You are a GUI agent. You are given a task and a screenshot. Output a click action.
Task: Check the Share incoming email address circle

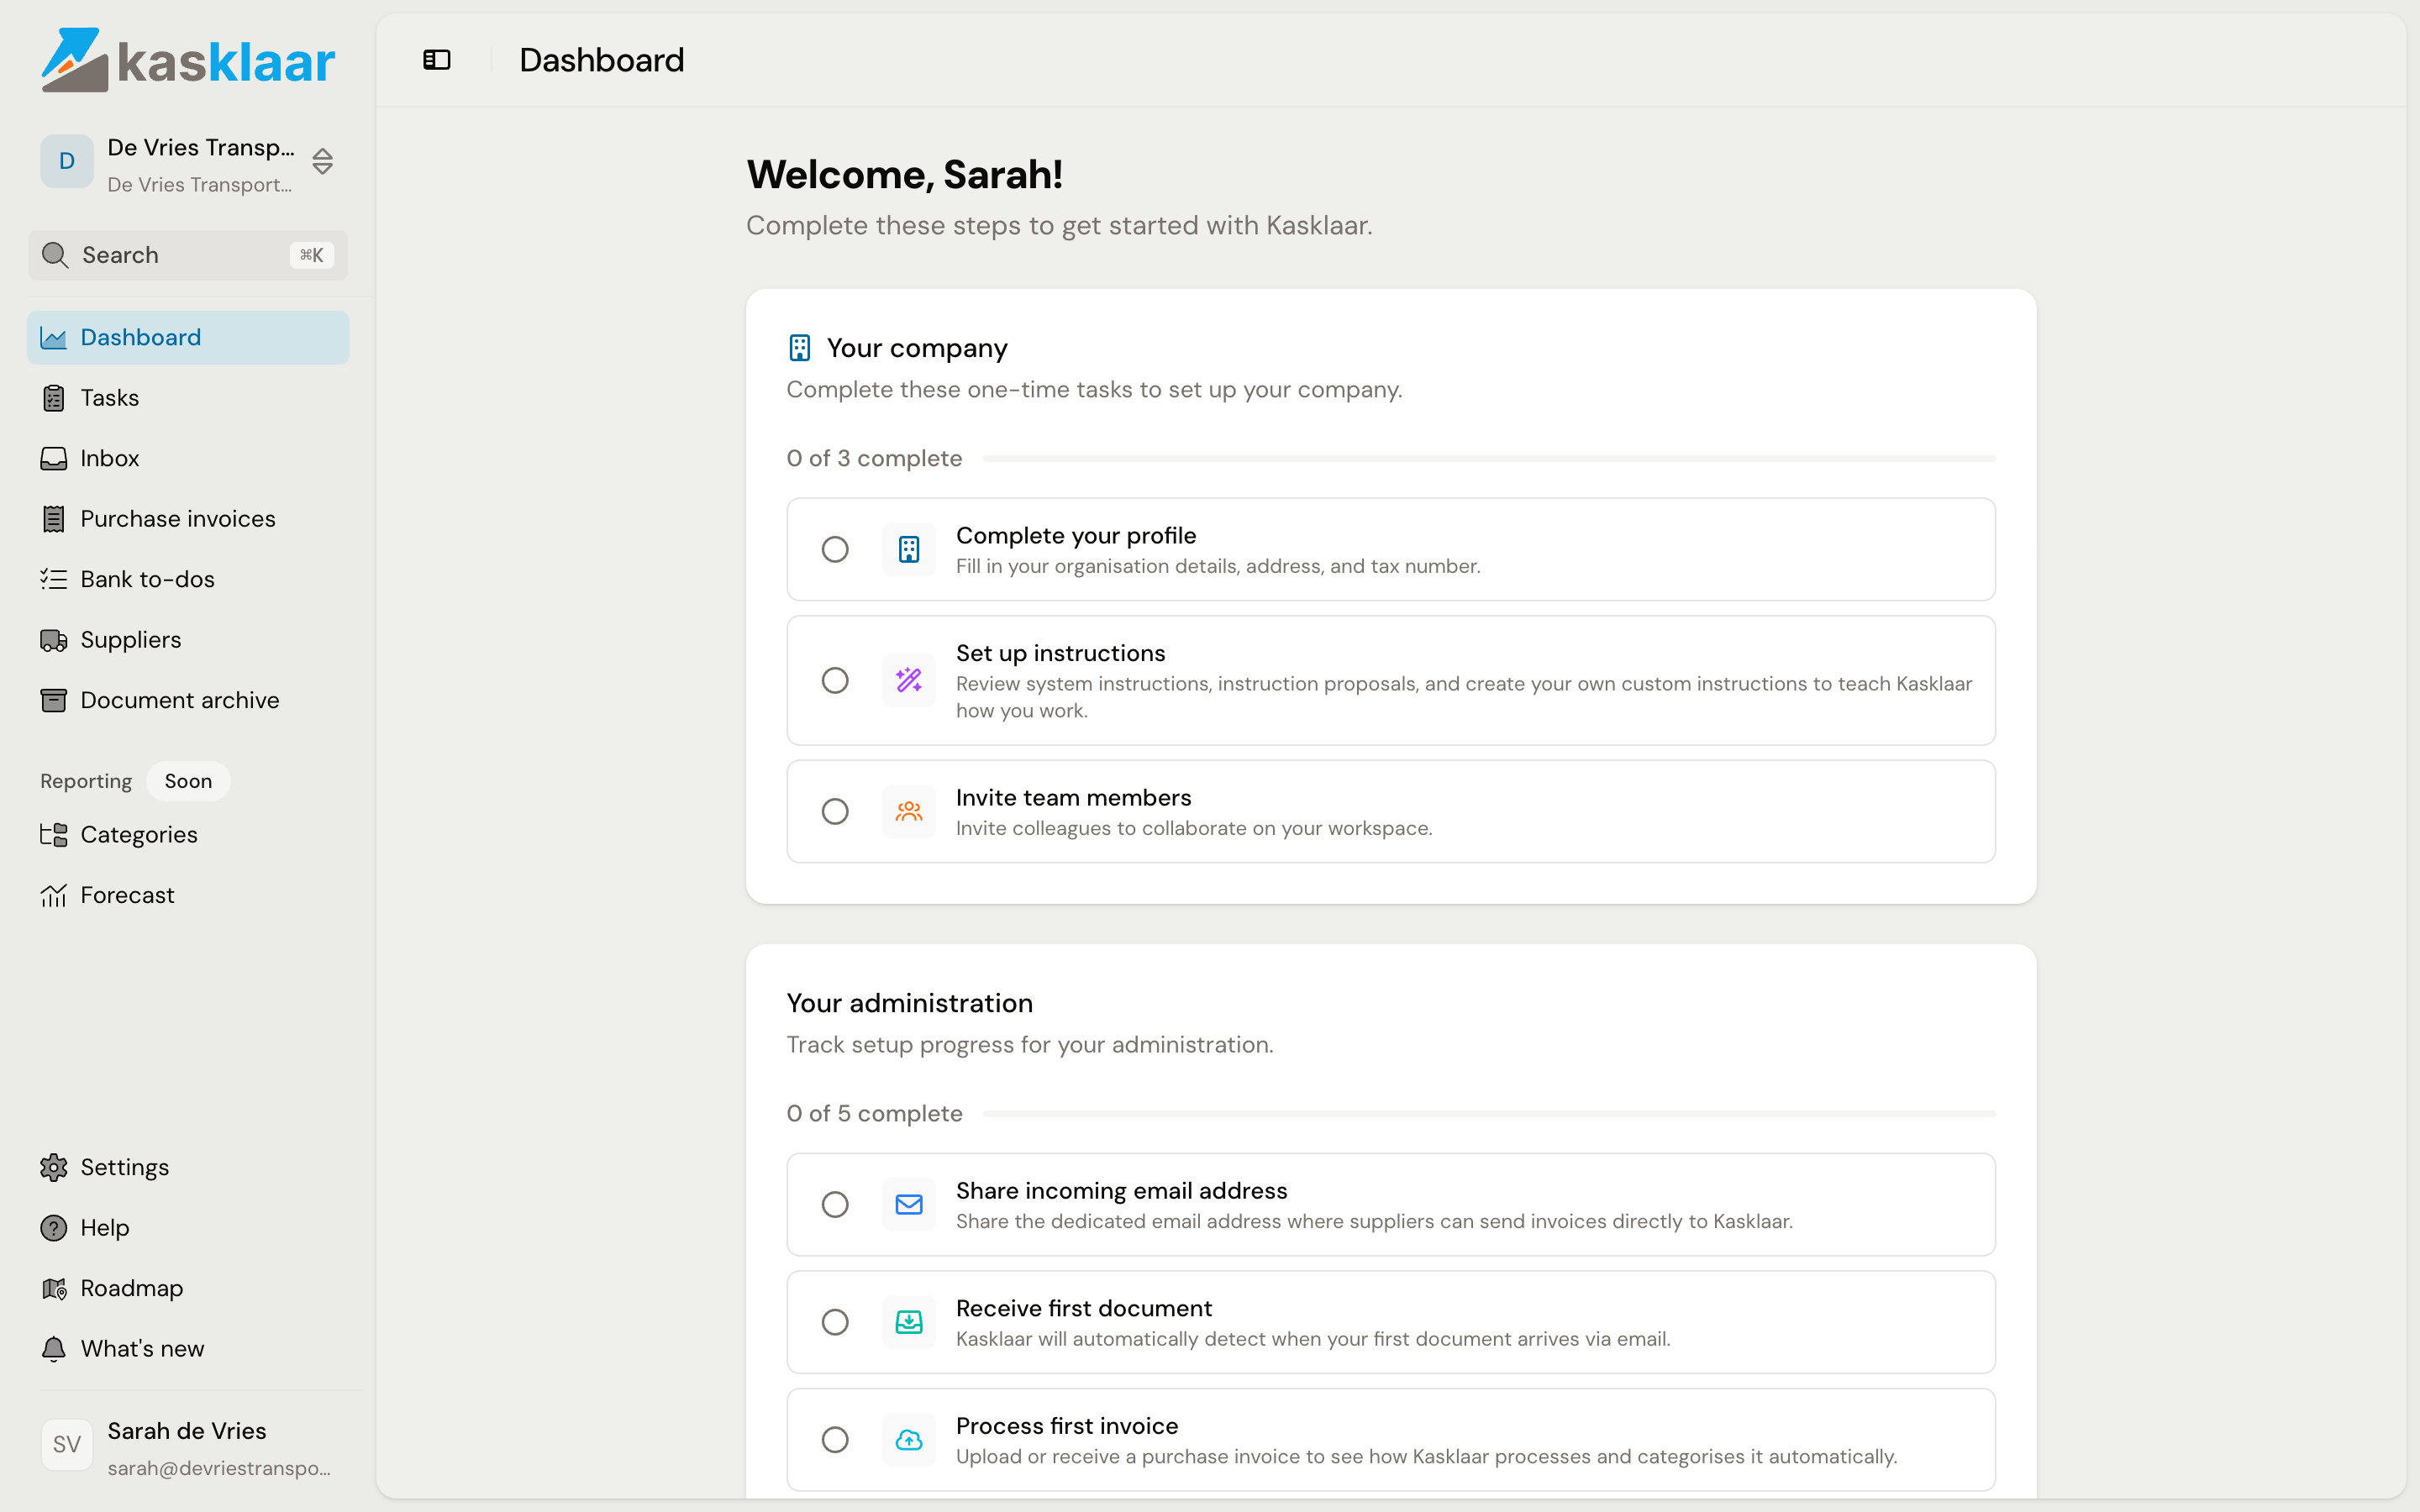pos(835,1205)
